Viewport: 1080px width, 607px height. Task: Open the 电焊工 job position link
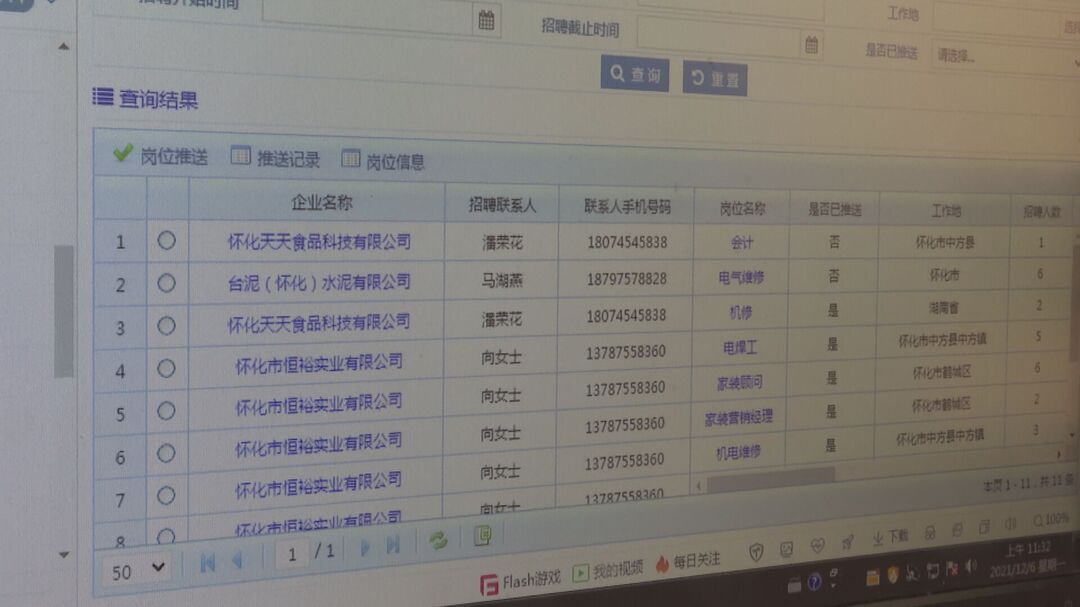740,348
